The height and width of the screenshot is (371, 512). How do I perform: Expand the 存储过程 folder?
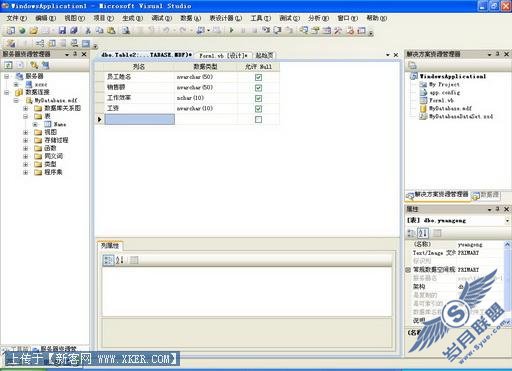click(25, 140)
